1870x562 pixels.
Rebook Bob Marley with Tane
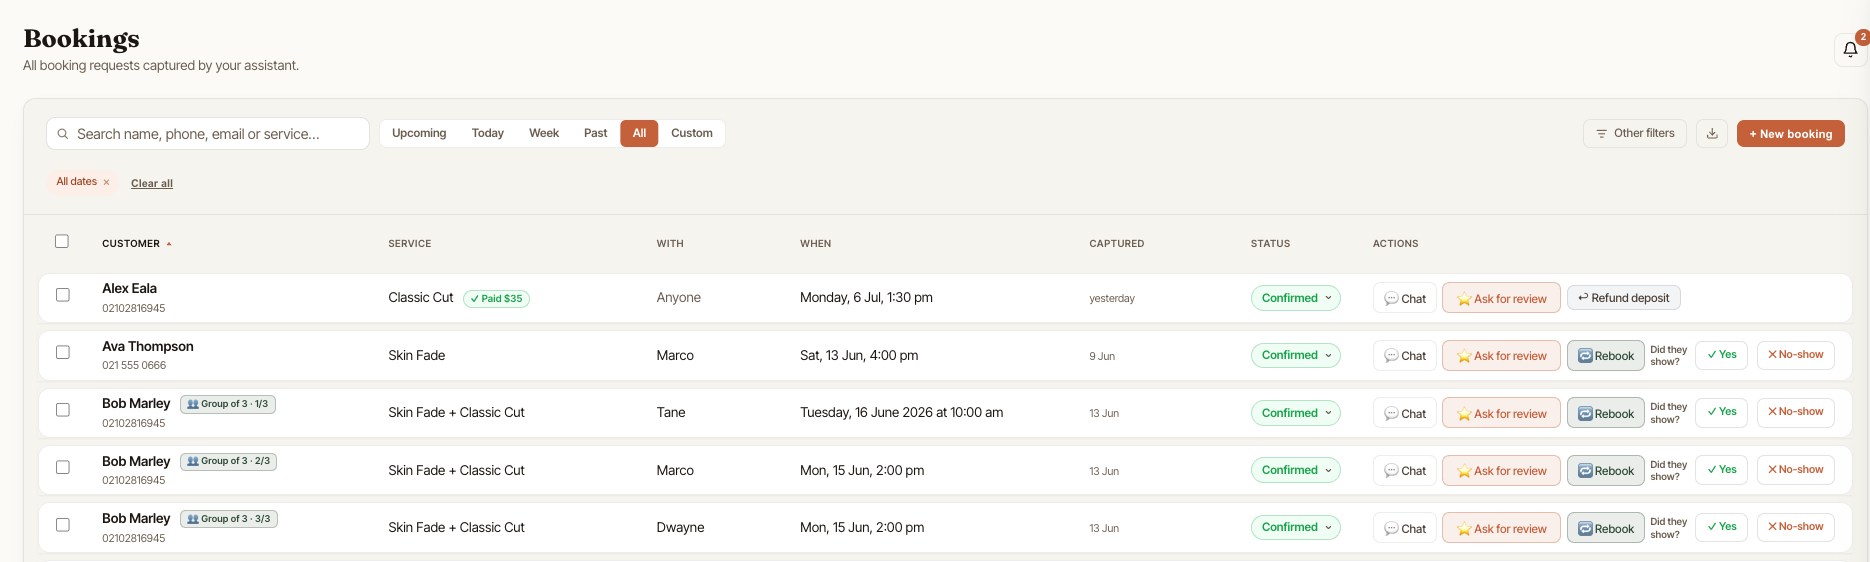(1606, 413)
